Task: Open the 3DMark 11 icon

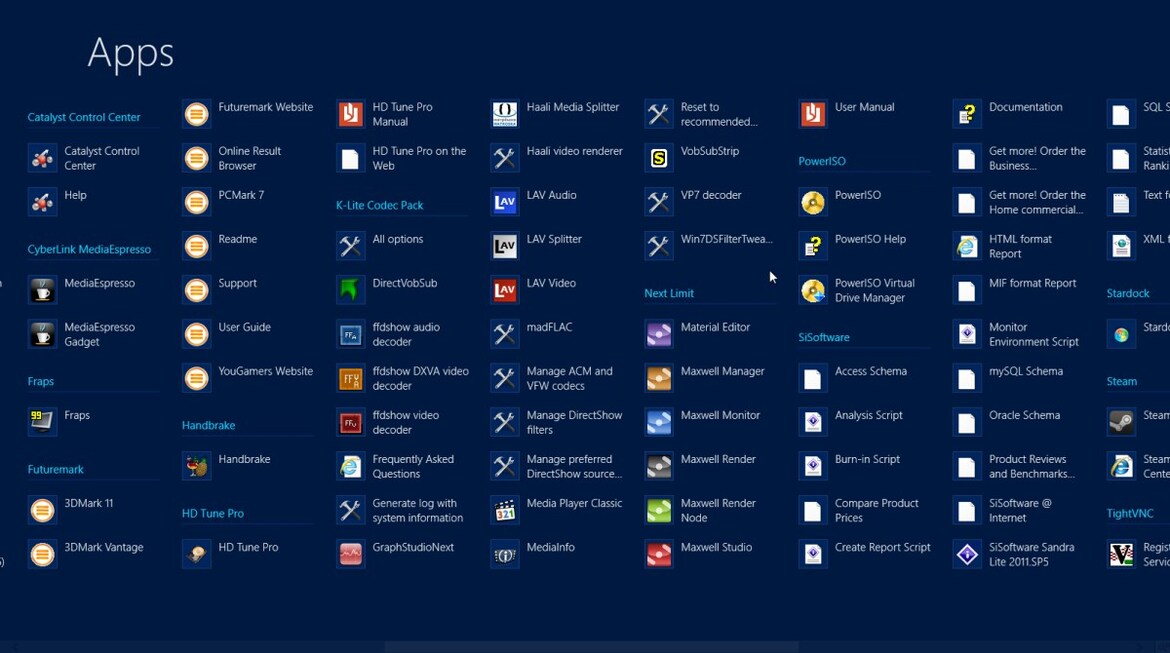Action: pos(43,510)
